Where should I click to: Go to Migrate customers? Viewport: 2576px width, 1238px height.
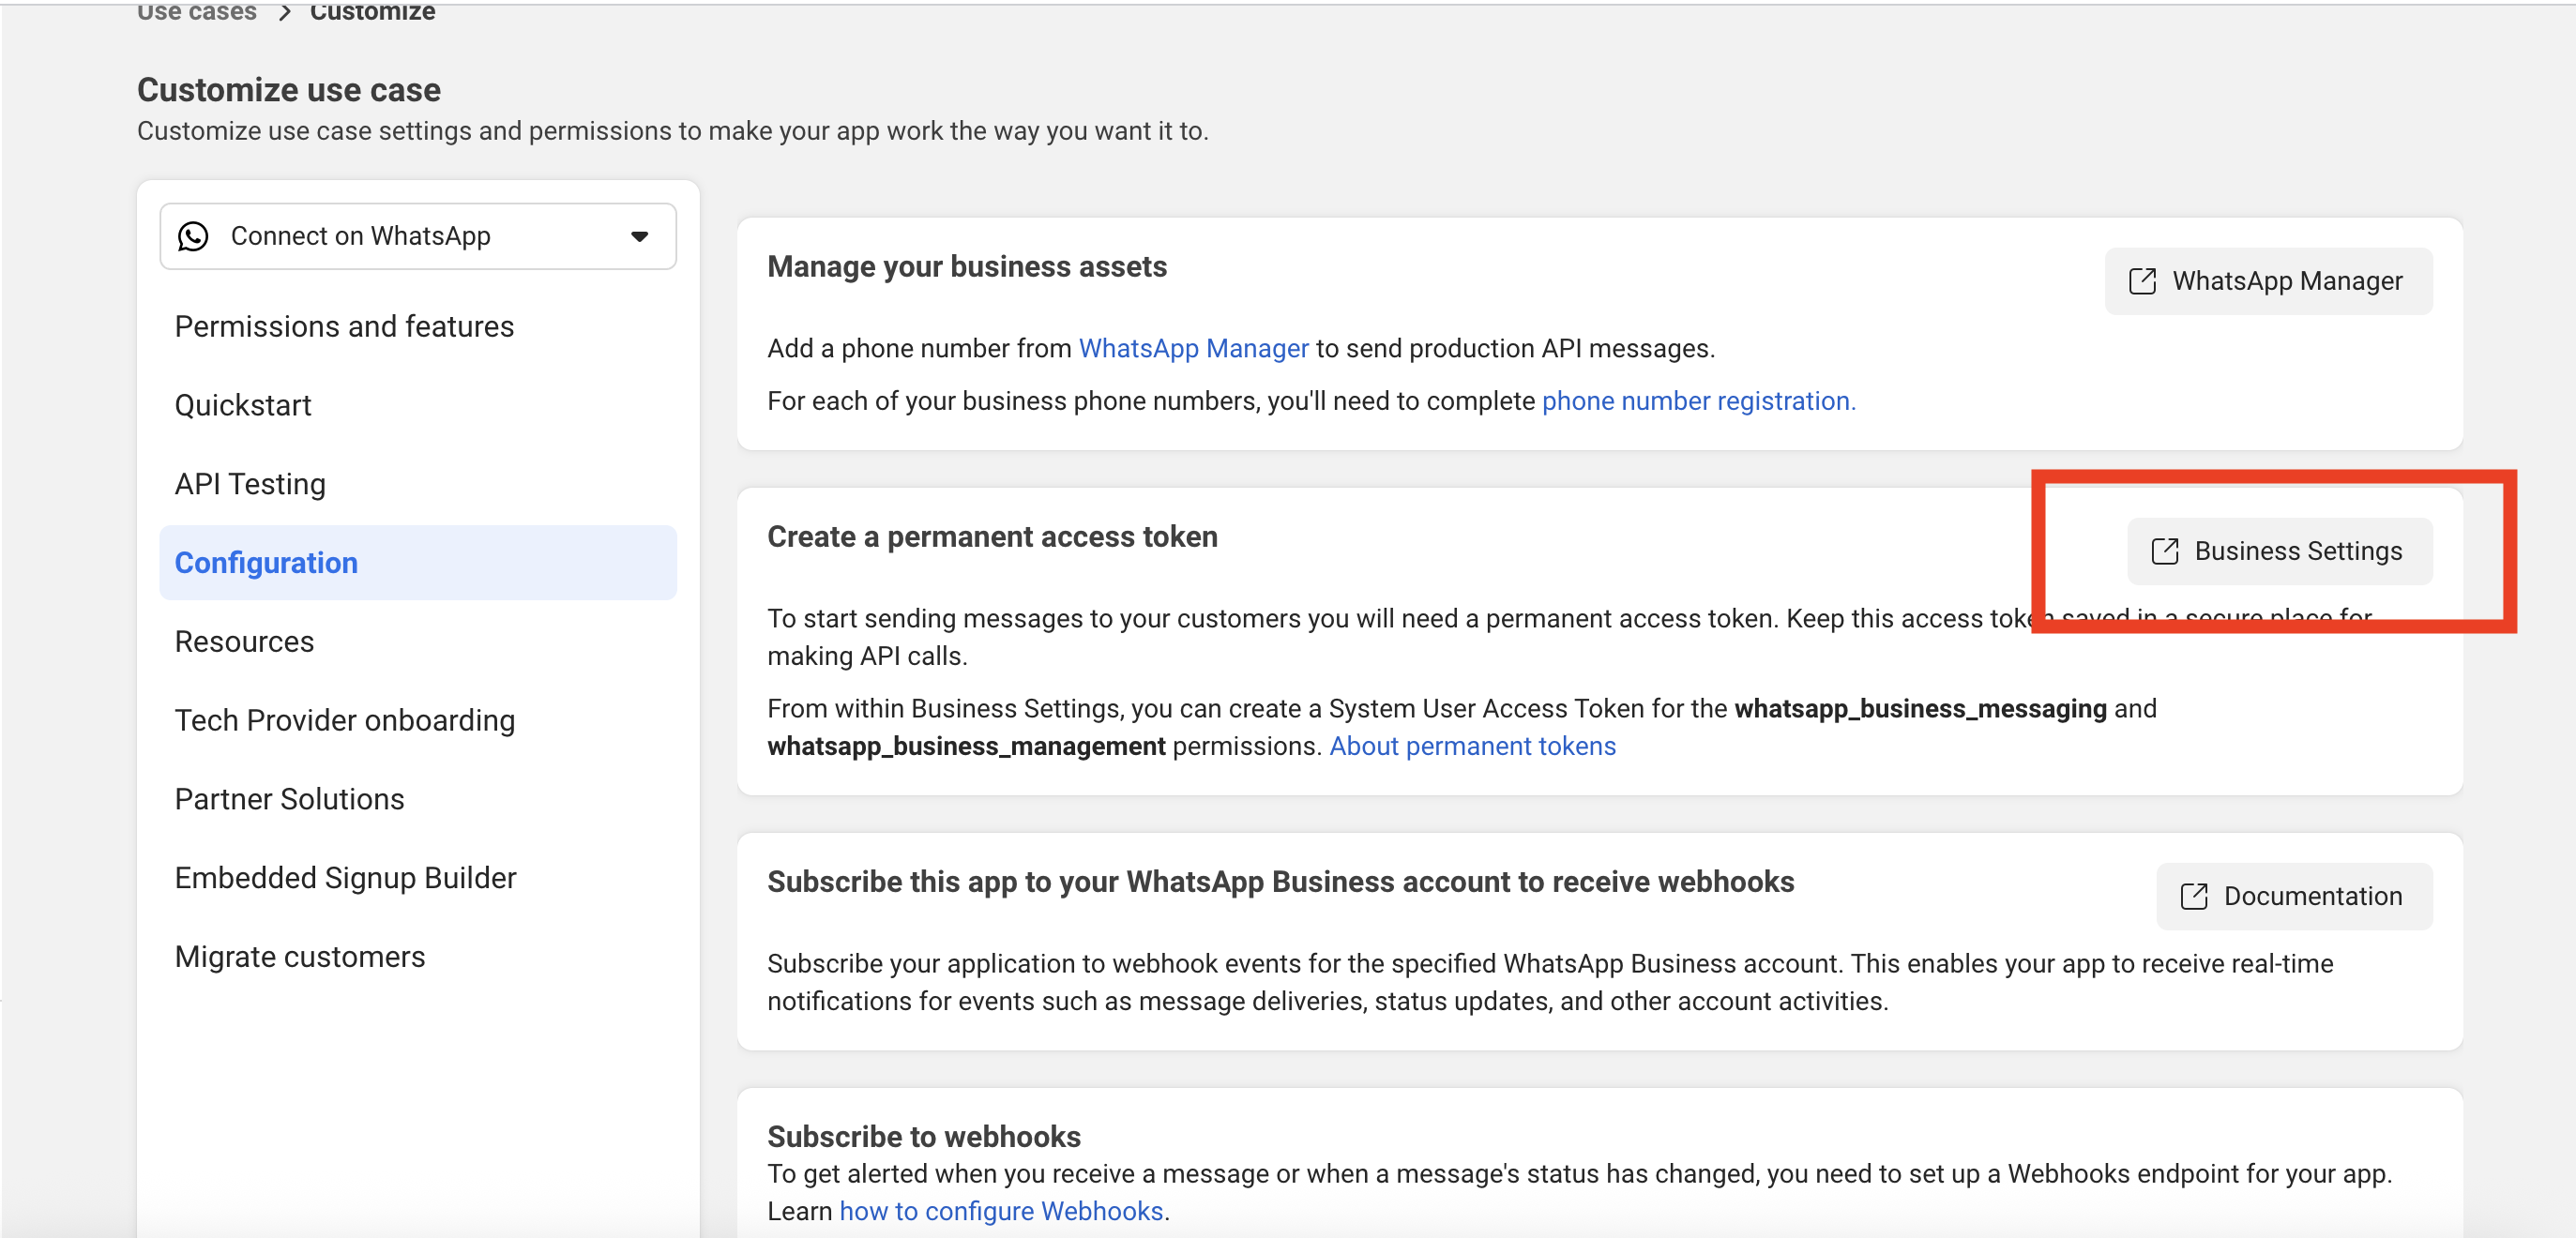[300, 957]
